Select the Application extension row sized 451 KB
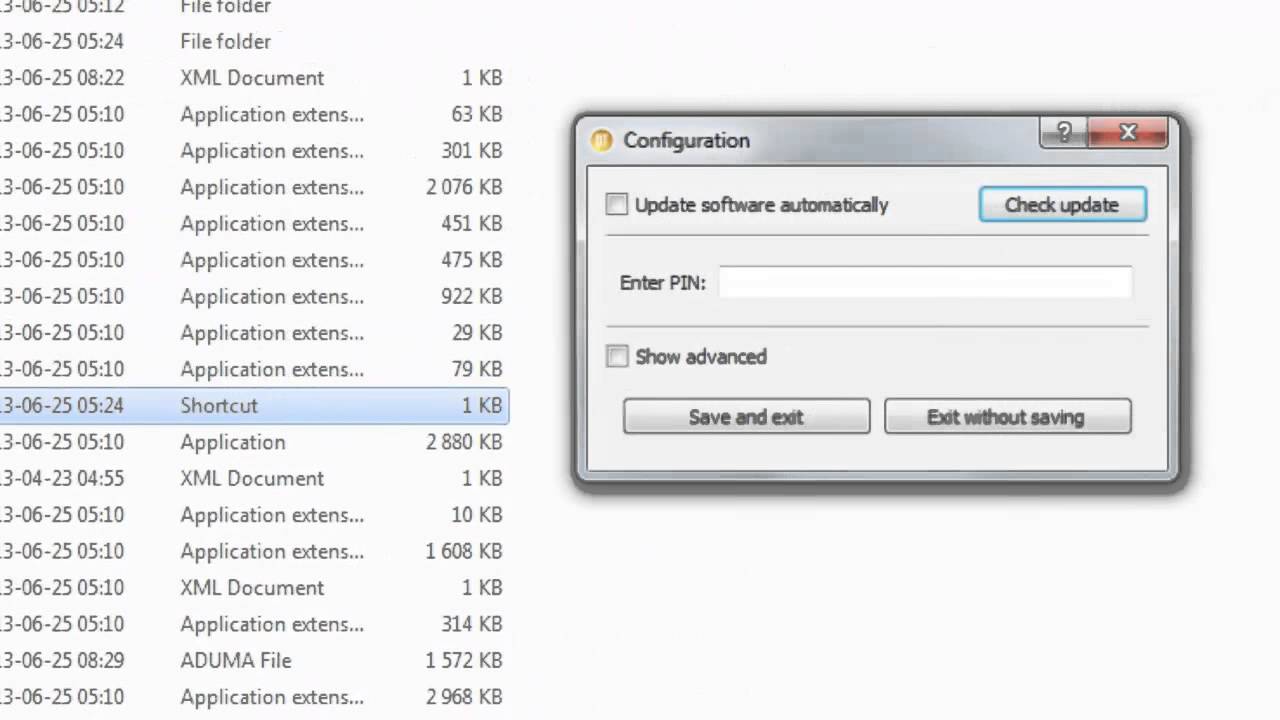This screenshot has height=720, width=1280. [x=254, y=224]
